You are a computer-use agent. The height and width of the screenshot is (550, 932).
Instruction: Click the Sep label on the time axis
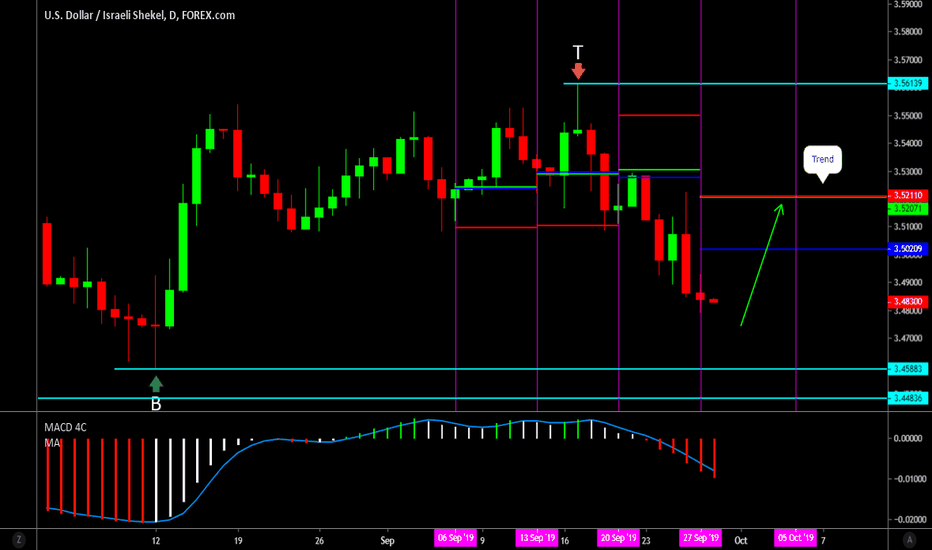pos(388,540)
